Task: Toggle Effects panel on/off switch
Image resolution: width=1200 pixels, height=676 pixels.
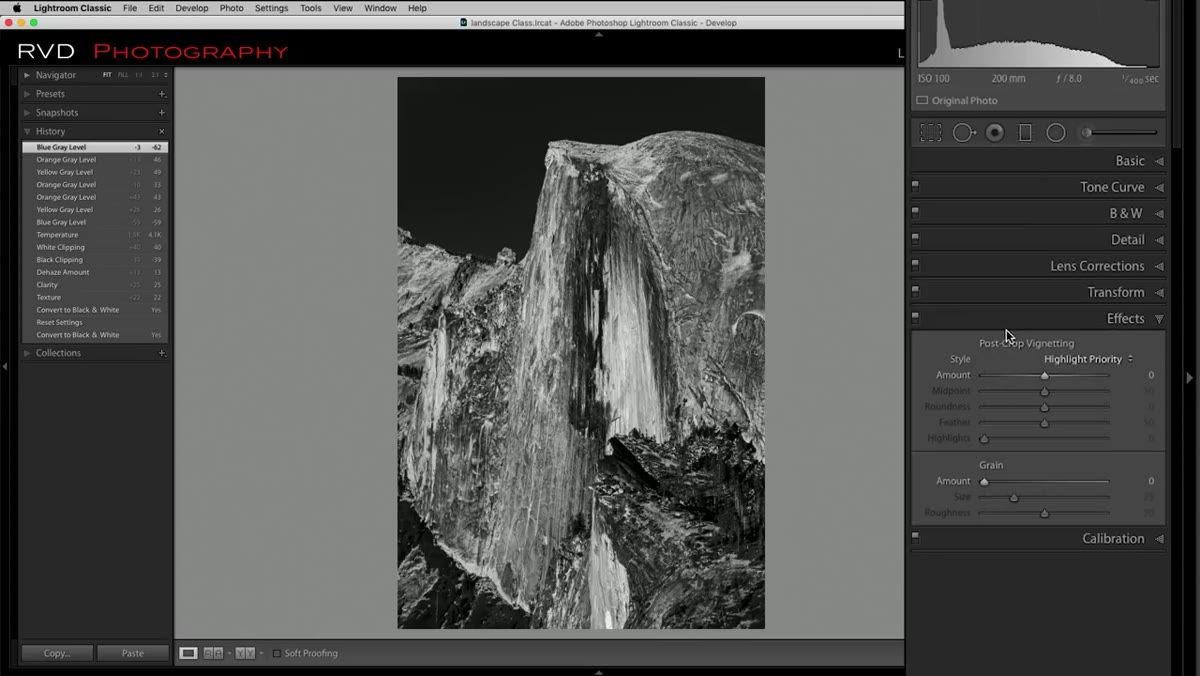Action: point(915,316)
